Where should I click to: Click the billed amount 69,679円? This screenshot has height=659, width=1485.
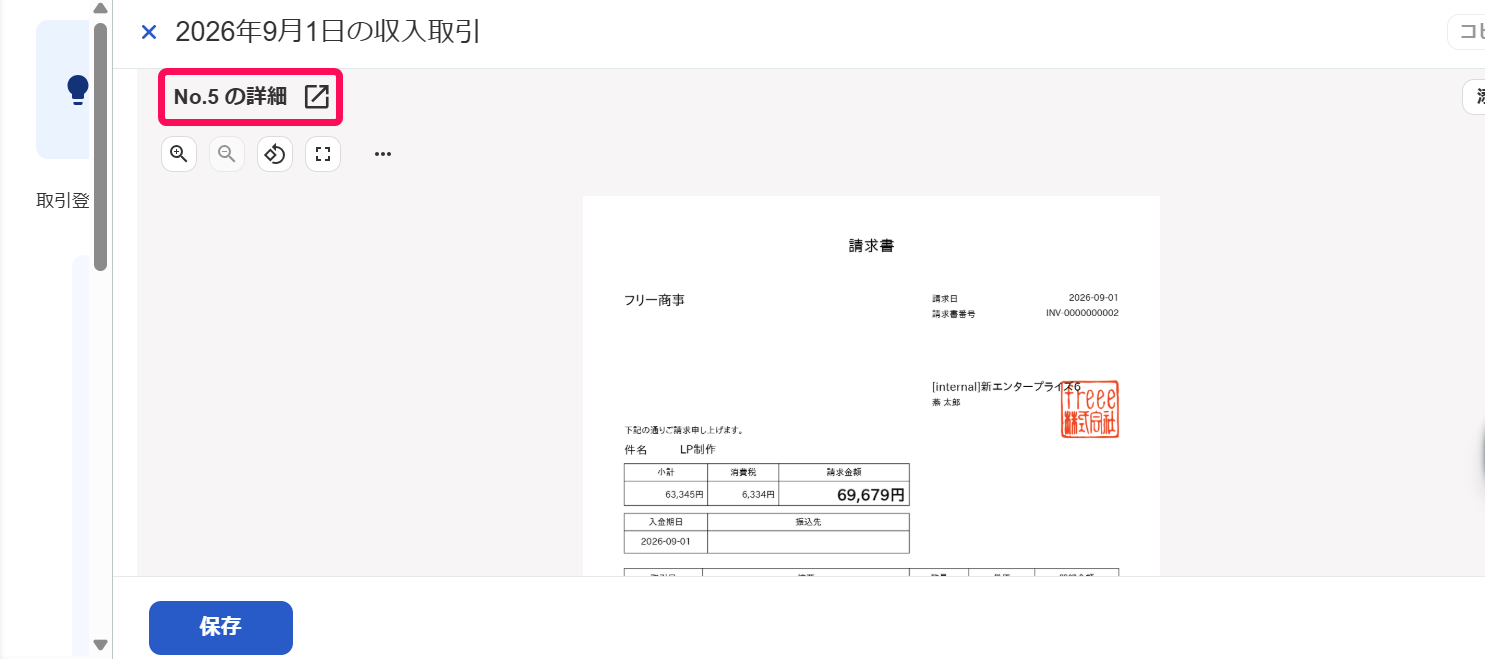(x=871, y=495)
